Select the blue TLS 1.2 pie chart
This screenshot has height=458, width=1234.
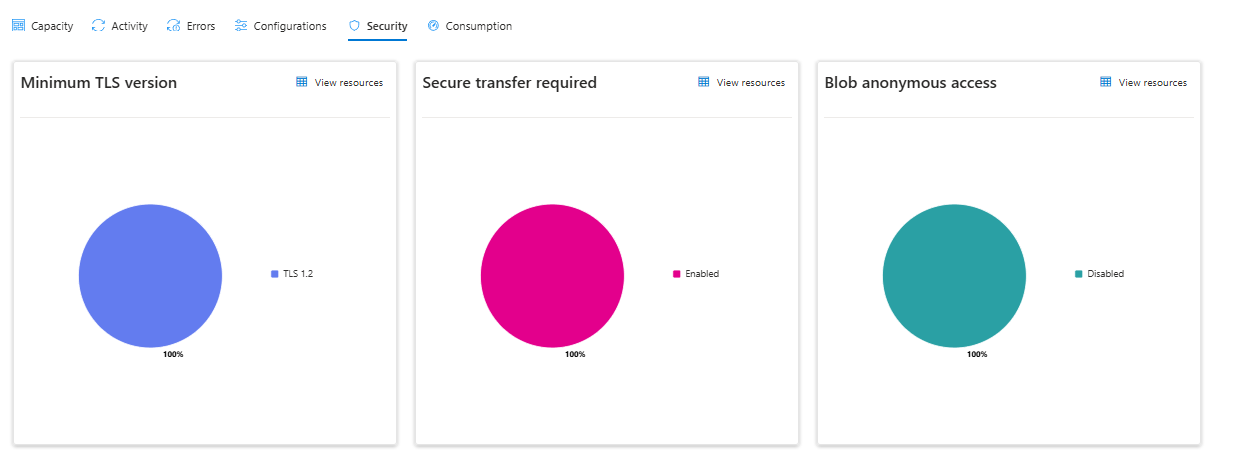click(150, 276)
